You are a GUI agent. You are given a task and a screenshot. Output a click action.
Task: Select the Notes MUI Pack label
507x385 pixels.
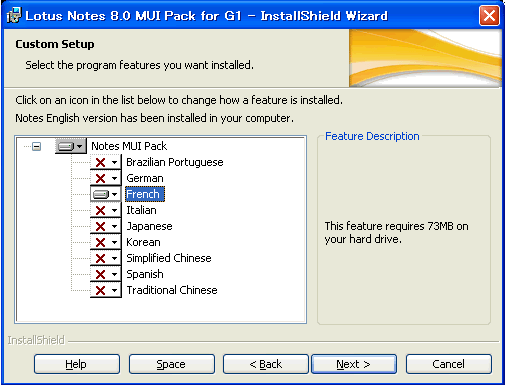129,146
